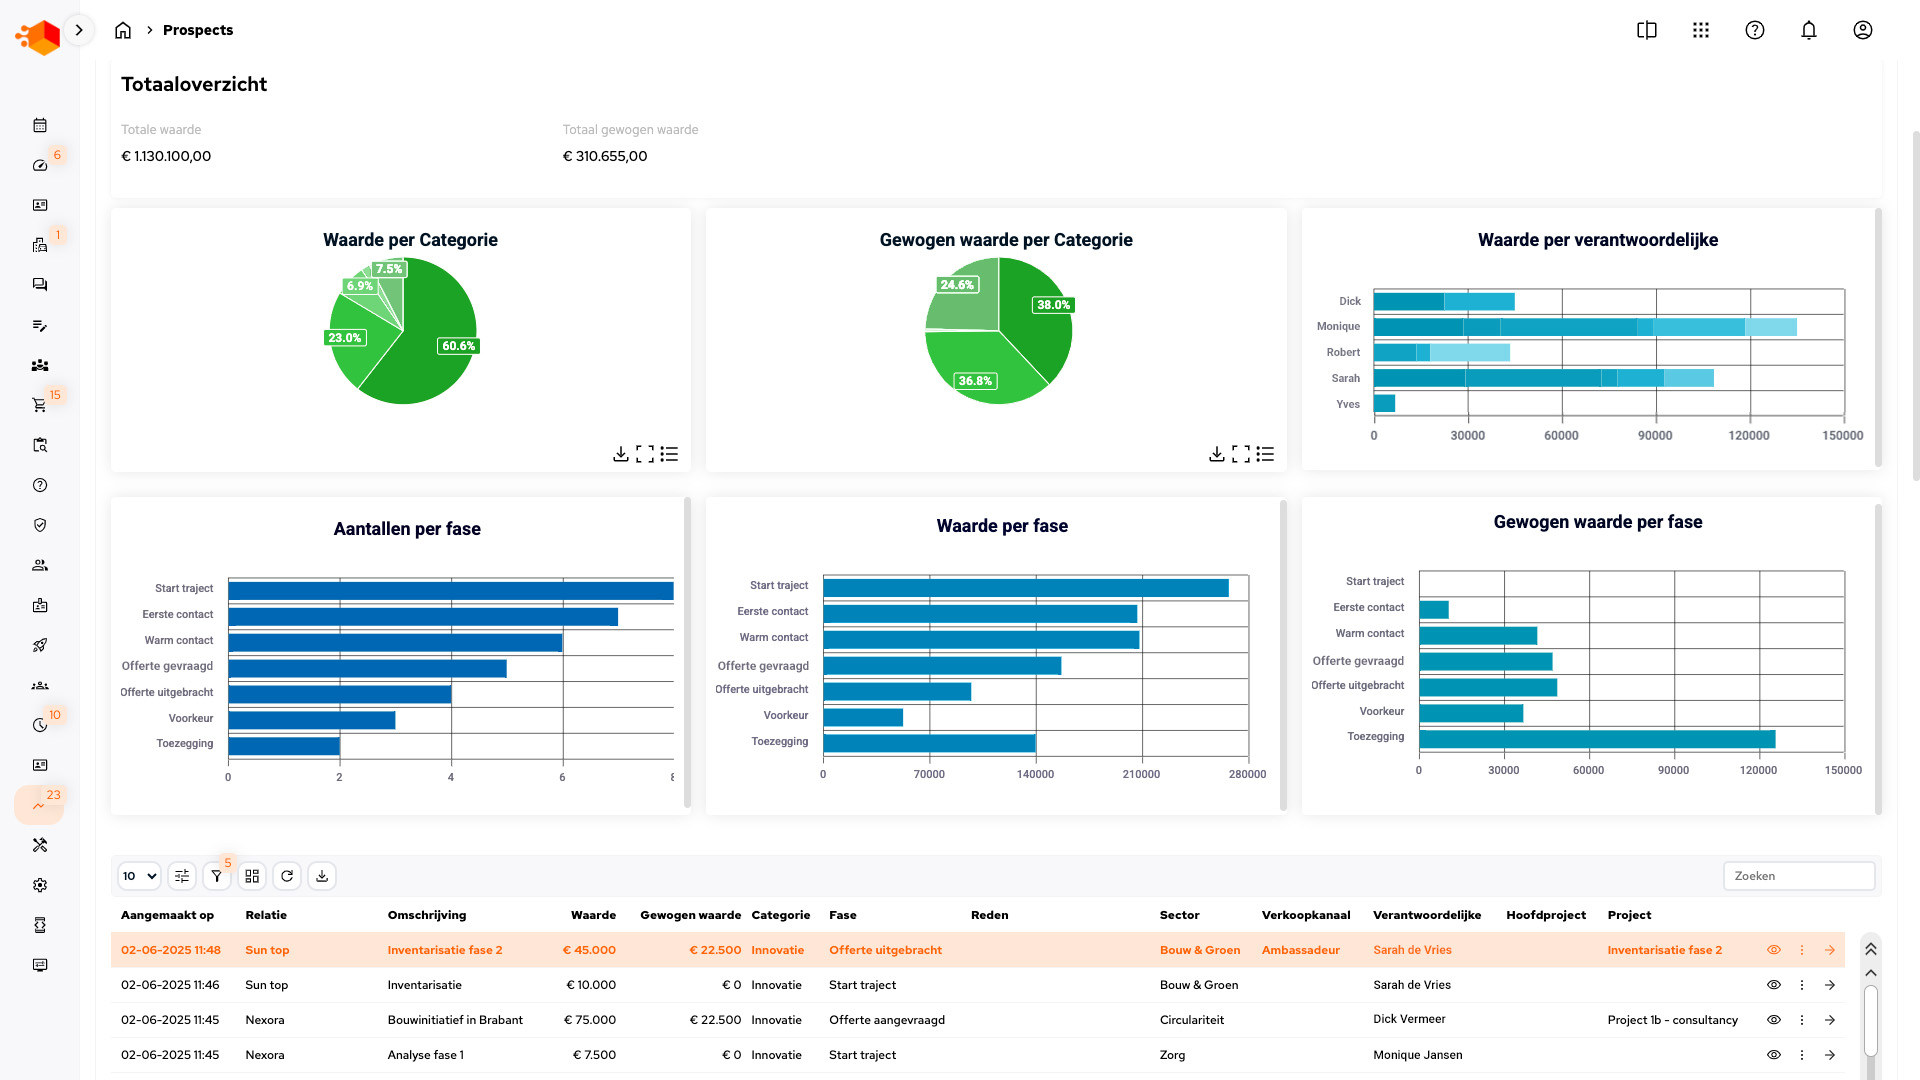
Task: Open the apps grid menu
Action: [1701, 30]
